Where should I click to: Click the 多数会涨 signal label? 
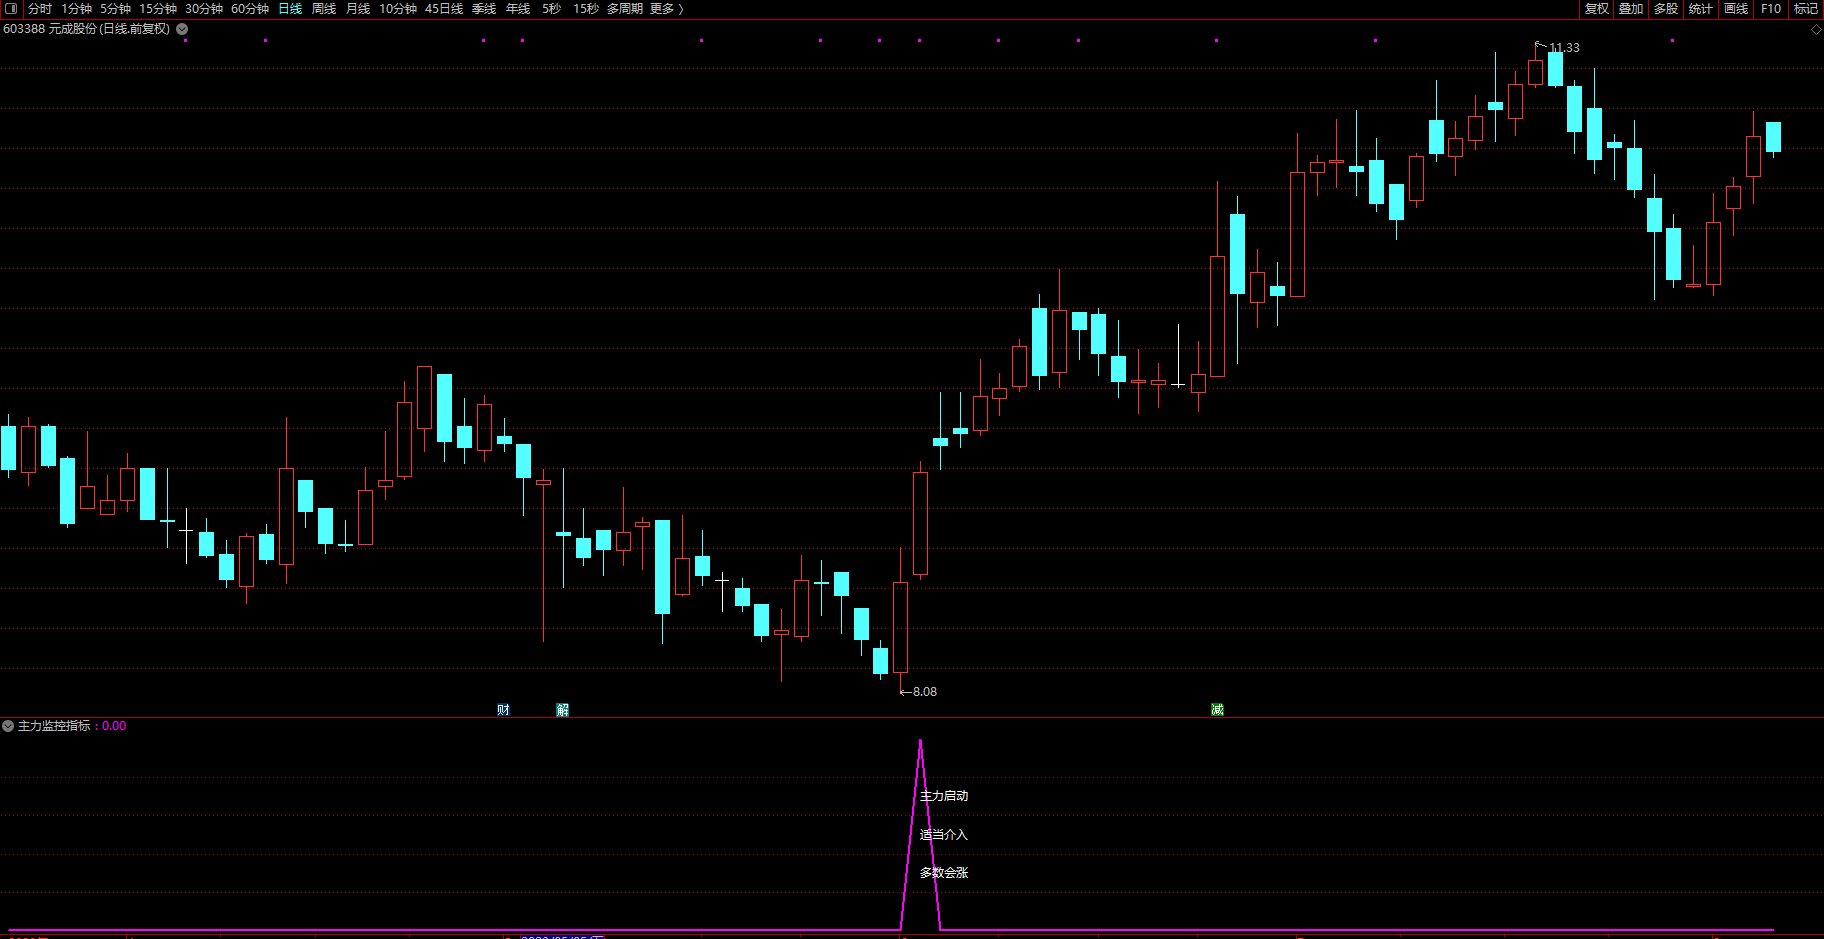coord(944,872)
